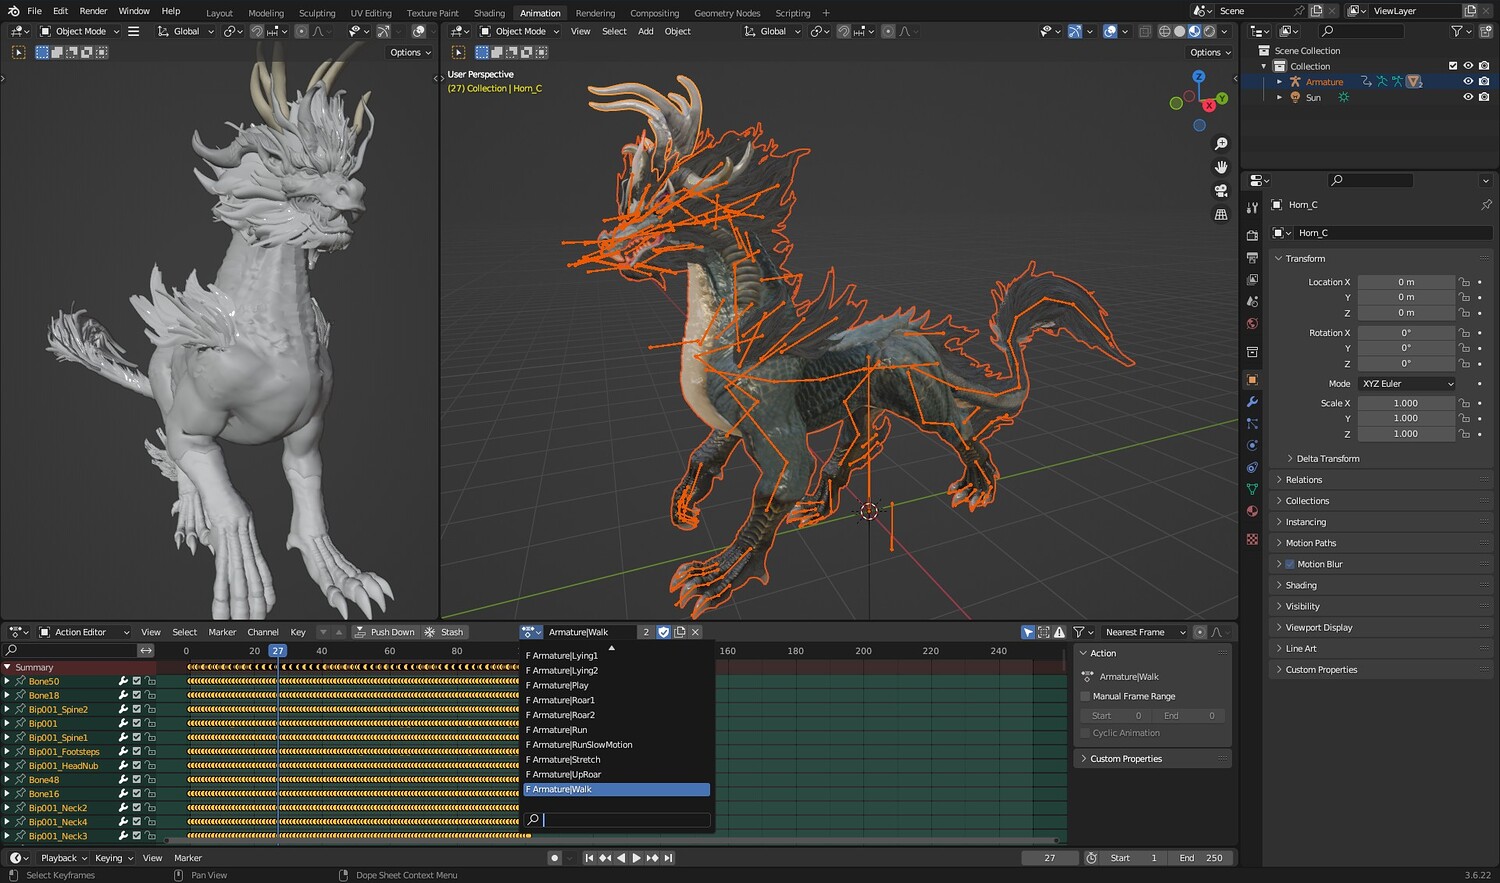Enable the Manual Frame Range checkbox
The image size is (1500, 883).
pos(1086,696)
